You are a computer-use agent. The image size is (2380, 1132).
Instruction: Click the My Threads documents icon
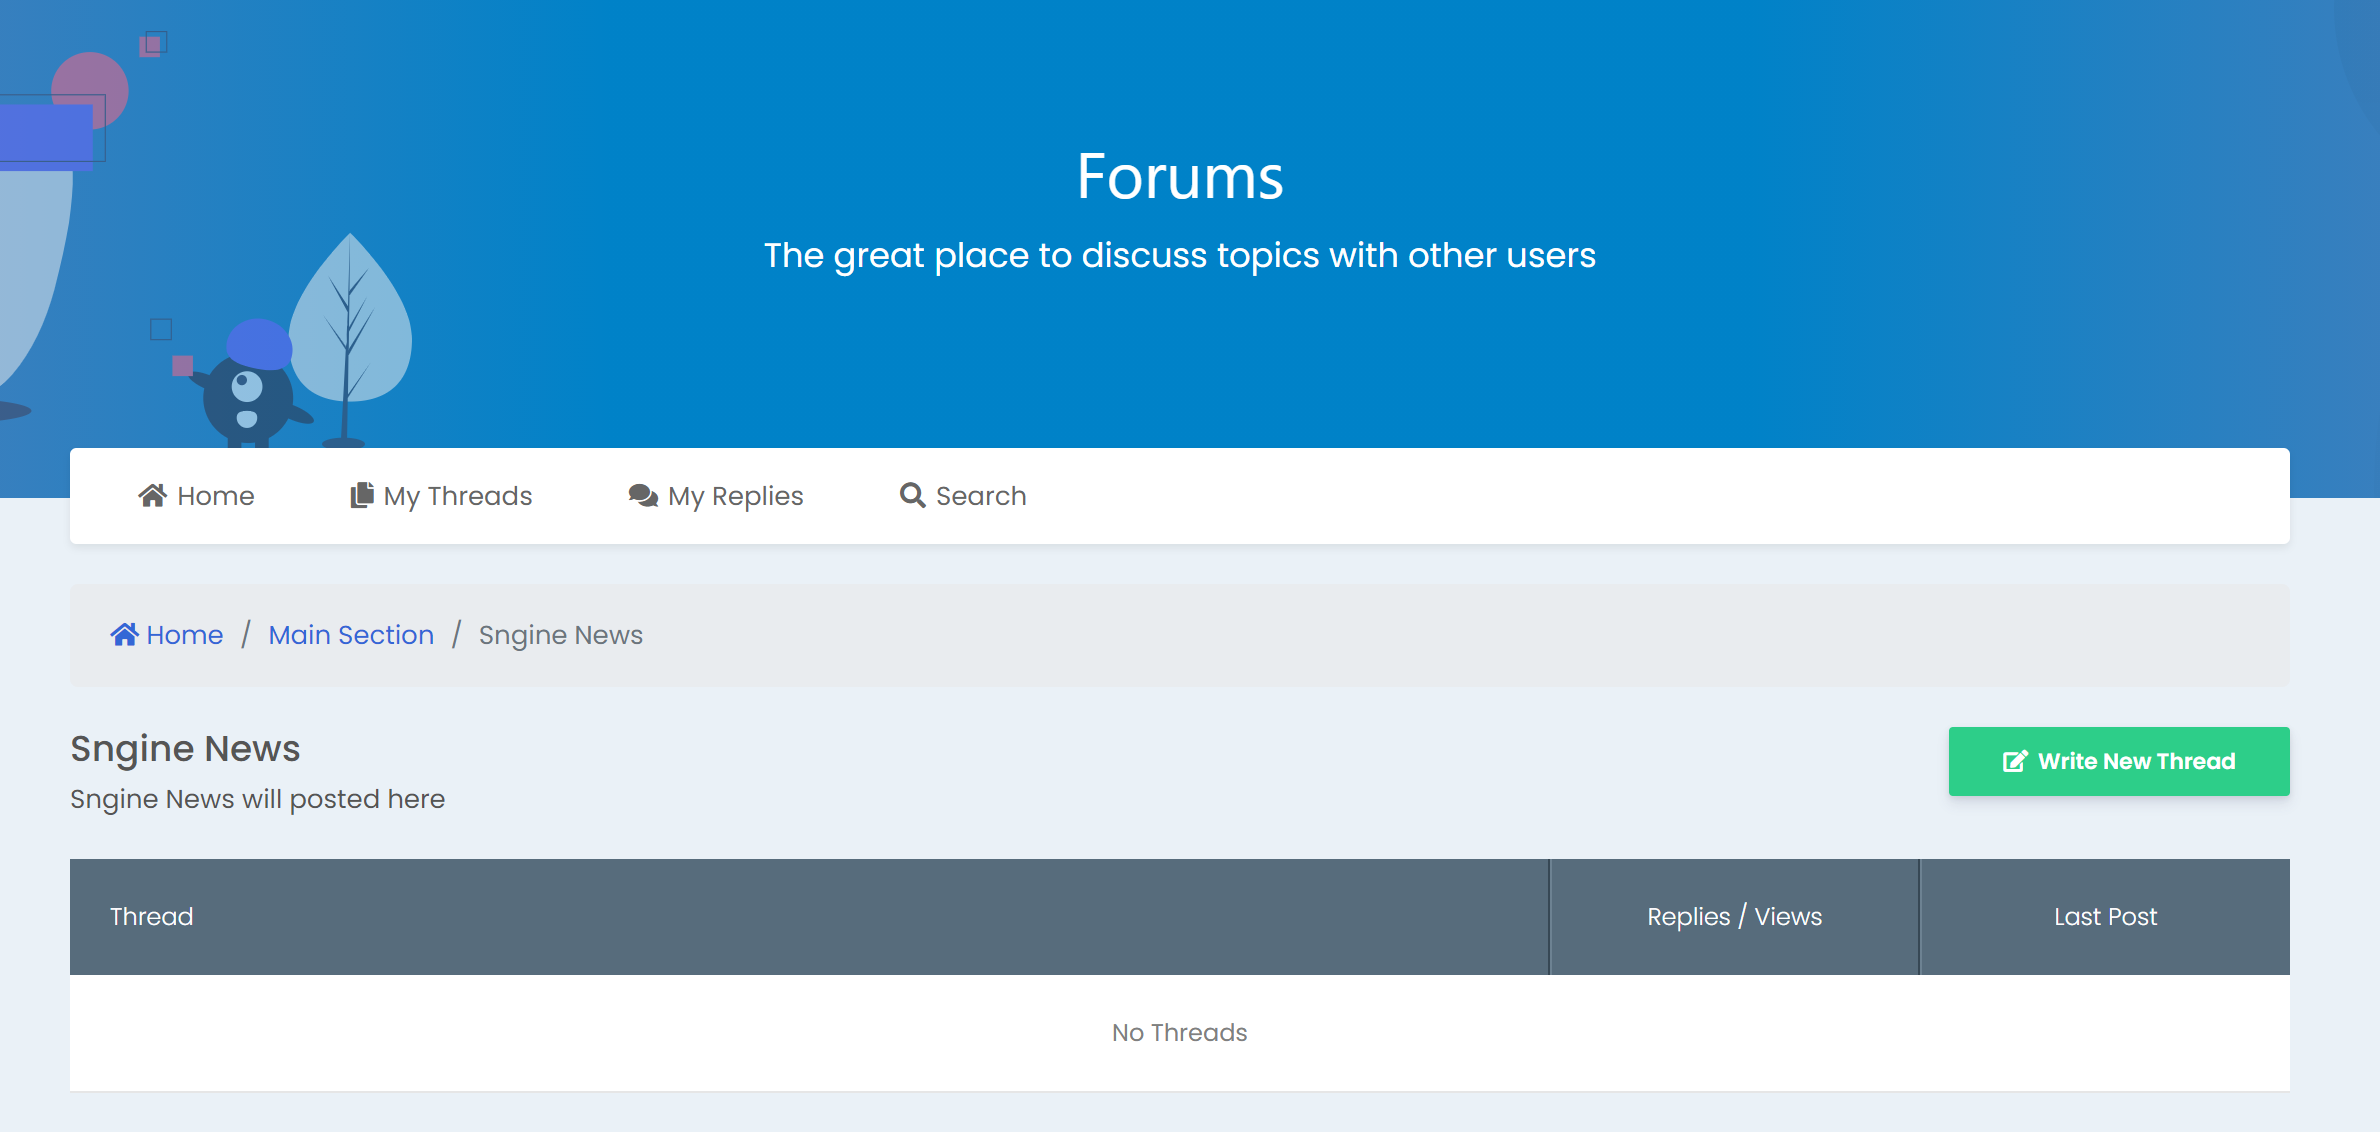pos(362,496)
